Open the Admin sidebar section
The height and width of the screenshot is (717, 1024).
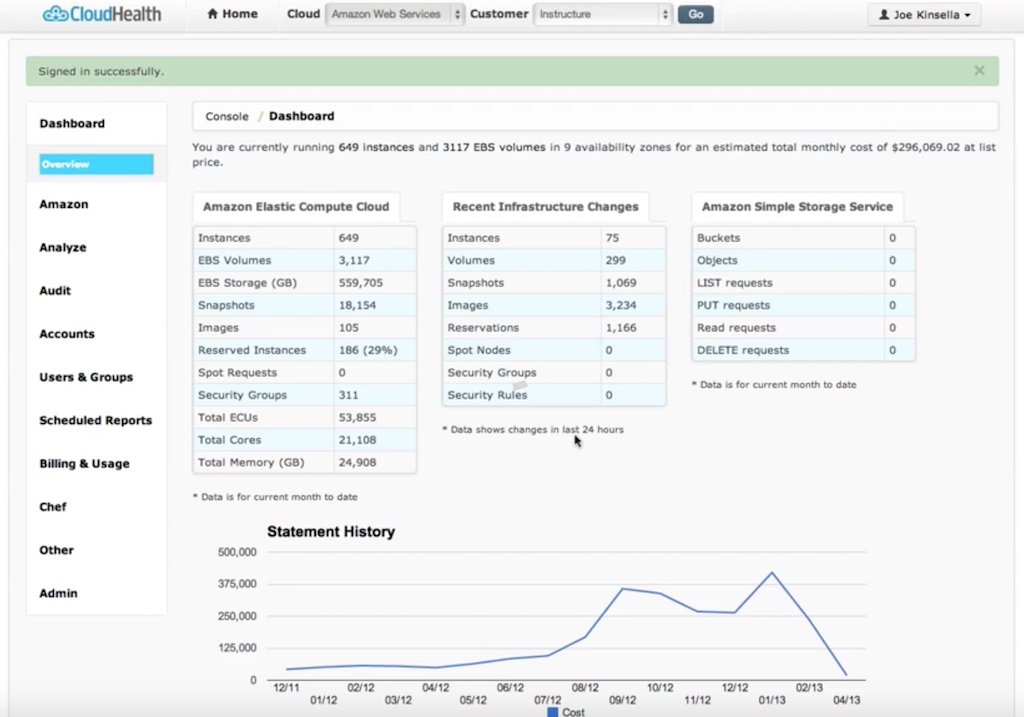[x=58, y=593]
